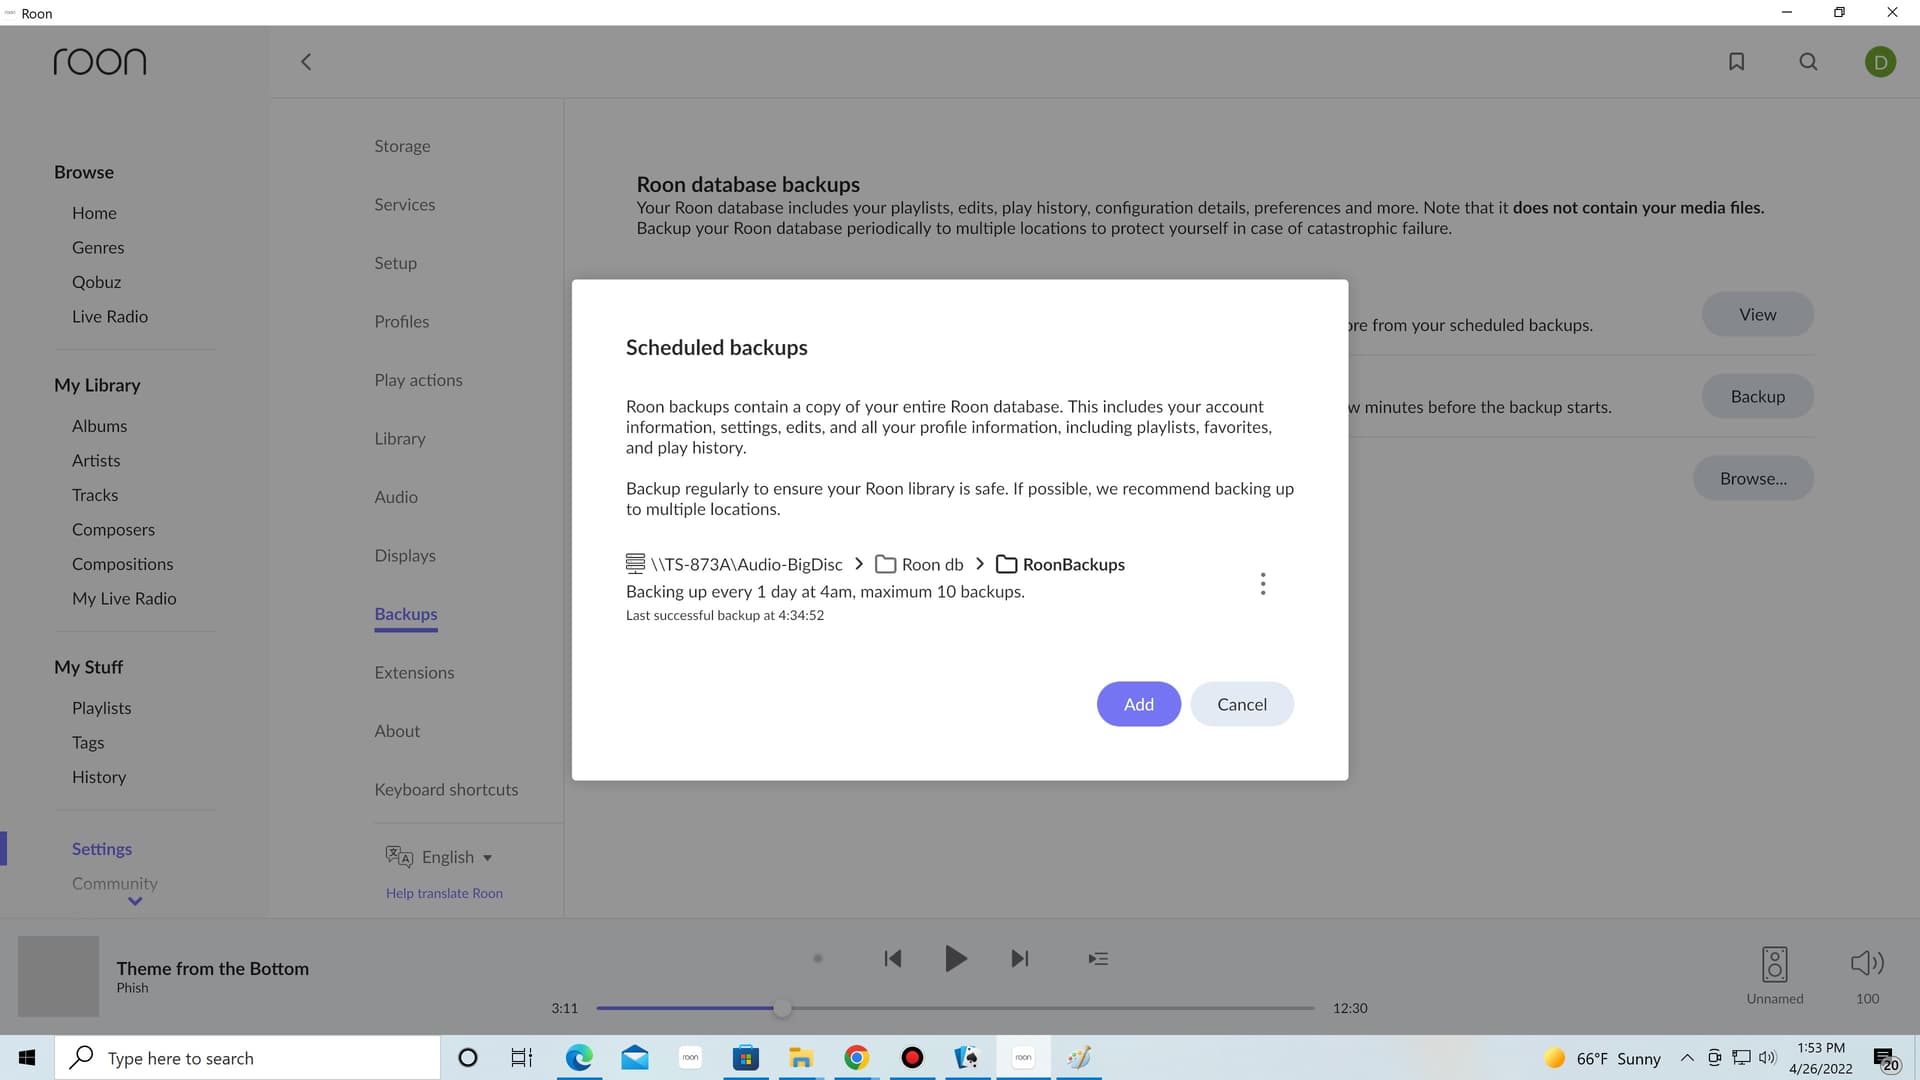The height and width of the screenshot is (1080, 1920).
Task: Expand sidebar with down chevron below Community
Action: pyautogui.click(x=135, y=902)
